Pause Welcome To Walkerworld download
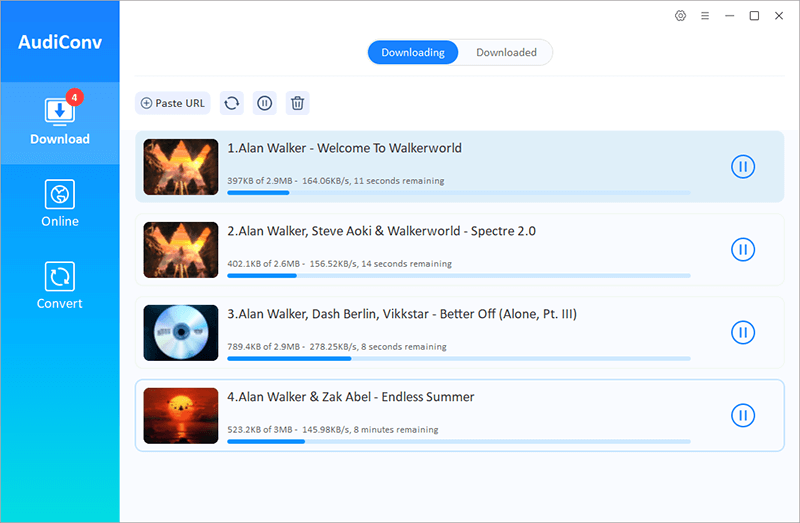This screenshot has width=800, height=523. click(743, 166)
